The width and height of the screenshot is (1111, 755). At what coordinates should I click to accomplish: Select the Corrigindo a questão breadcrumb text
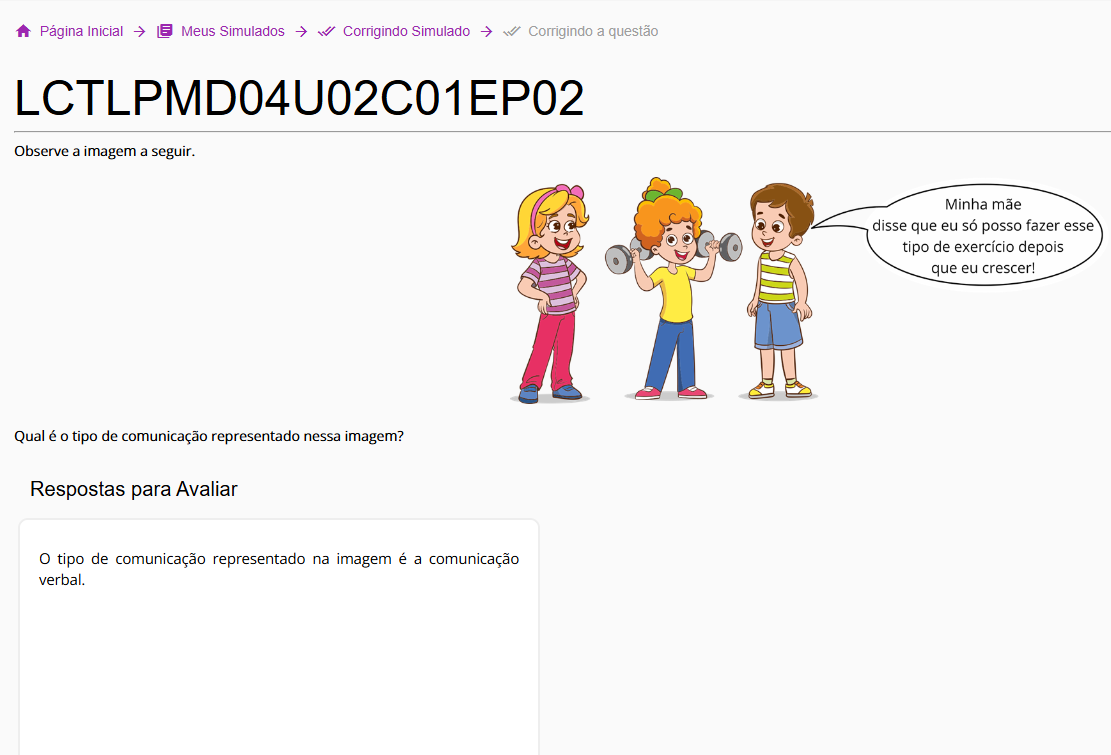point(593,31)
